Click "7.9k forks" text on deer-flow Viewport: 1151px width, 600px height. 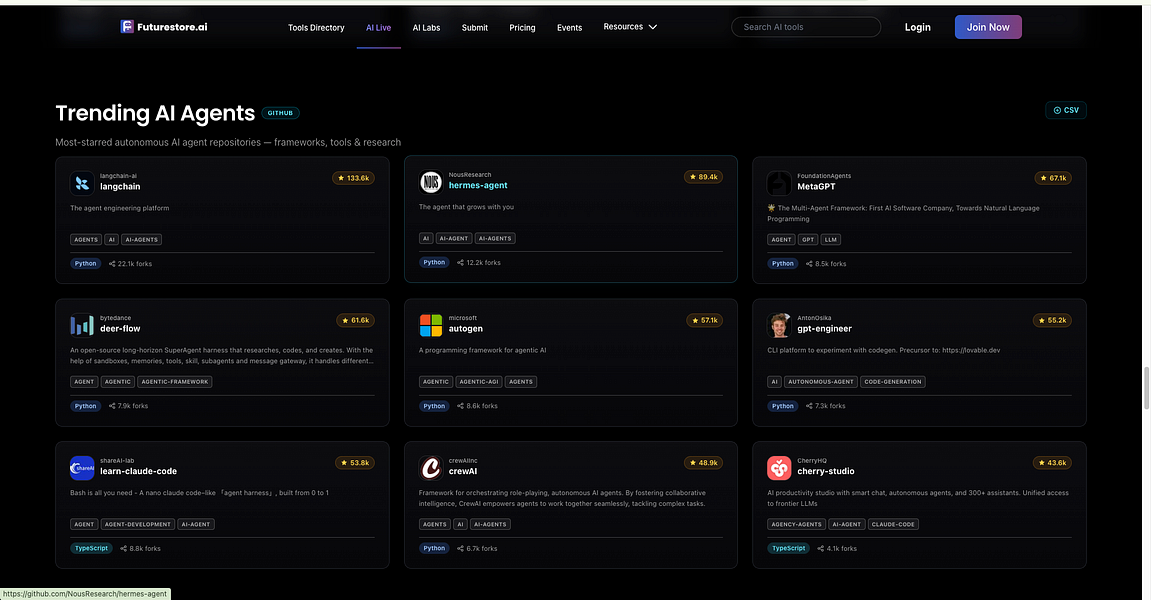pos(133,406)
